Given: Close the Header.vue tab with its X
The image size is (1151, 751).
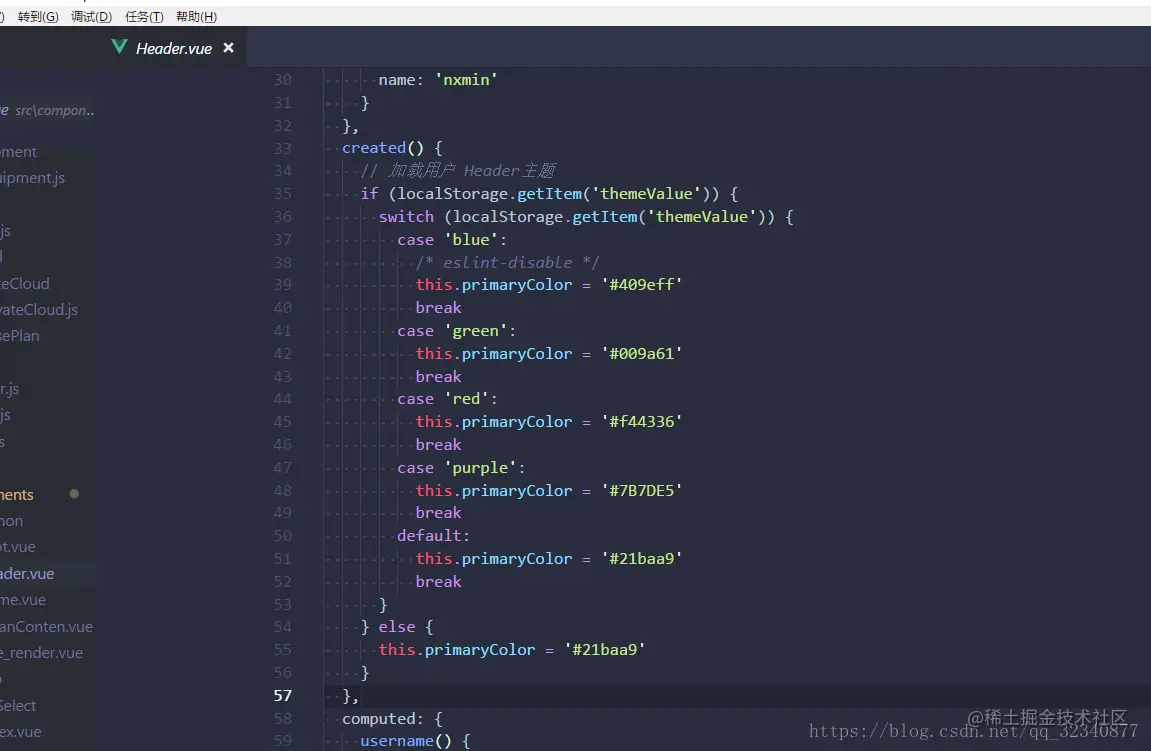Looking at the screenshot, I should click(228, 48).
